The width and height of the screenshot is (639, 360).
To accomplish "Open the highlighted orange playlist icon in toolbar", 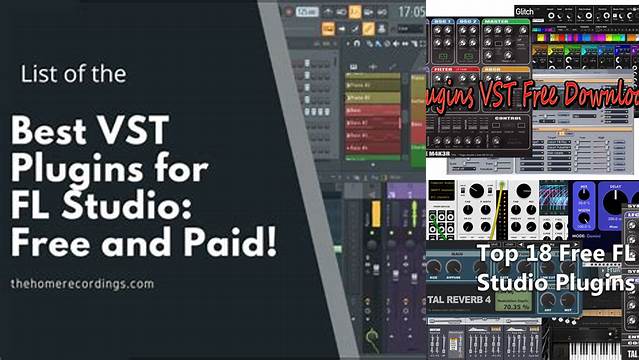I will coord(355,12).
